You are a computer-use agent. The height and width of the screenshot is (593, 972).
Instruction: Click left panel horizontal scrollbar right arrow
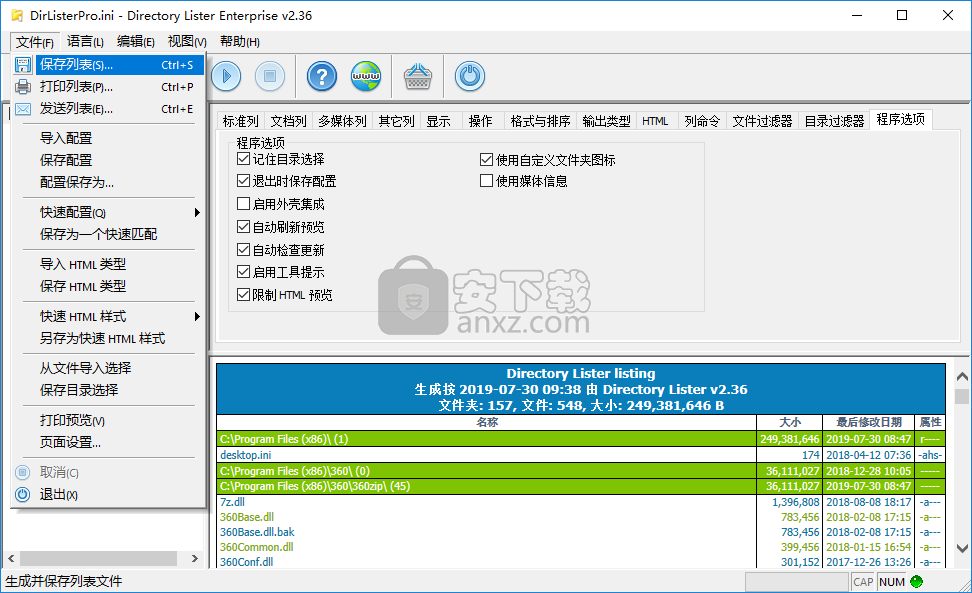195,558
